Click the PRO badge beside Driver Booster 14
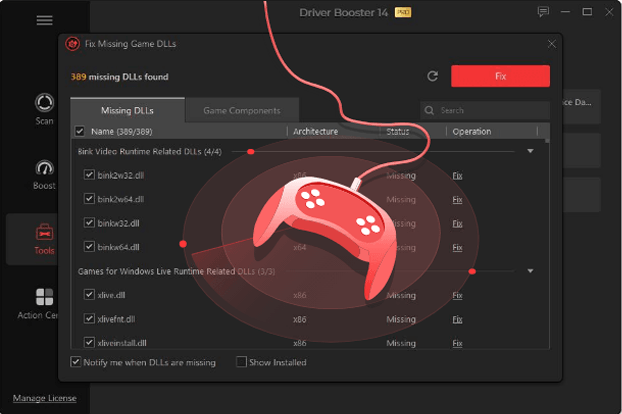 [403, 13]
